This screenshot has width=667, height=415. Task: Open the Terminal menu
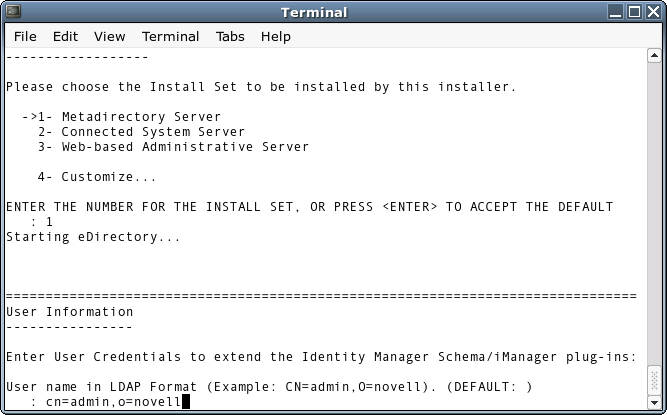click(170, 36)
